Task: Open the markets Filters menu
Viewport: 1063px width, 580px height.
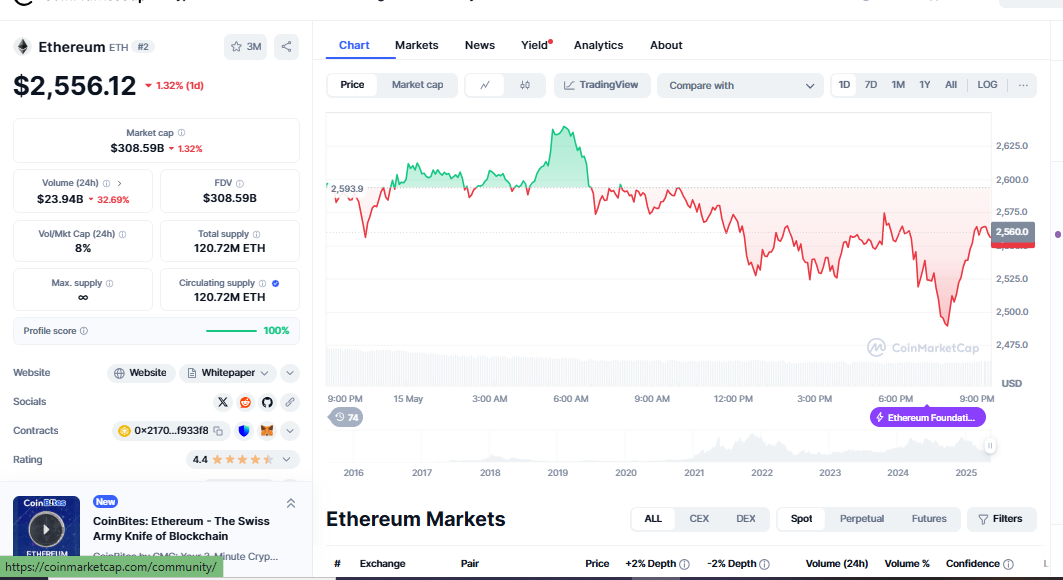Action: pos(1001,520)
